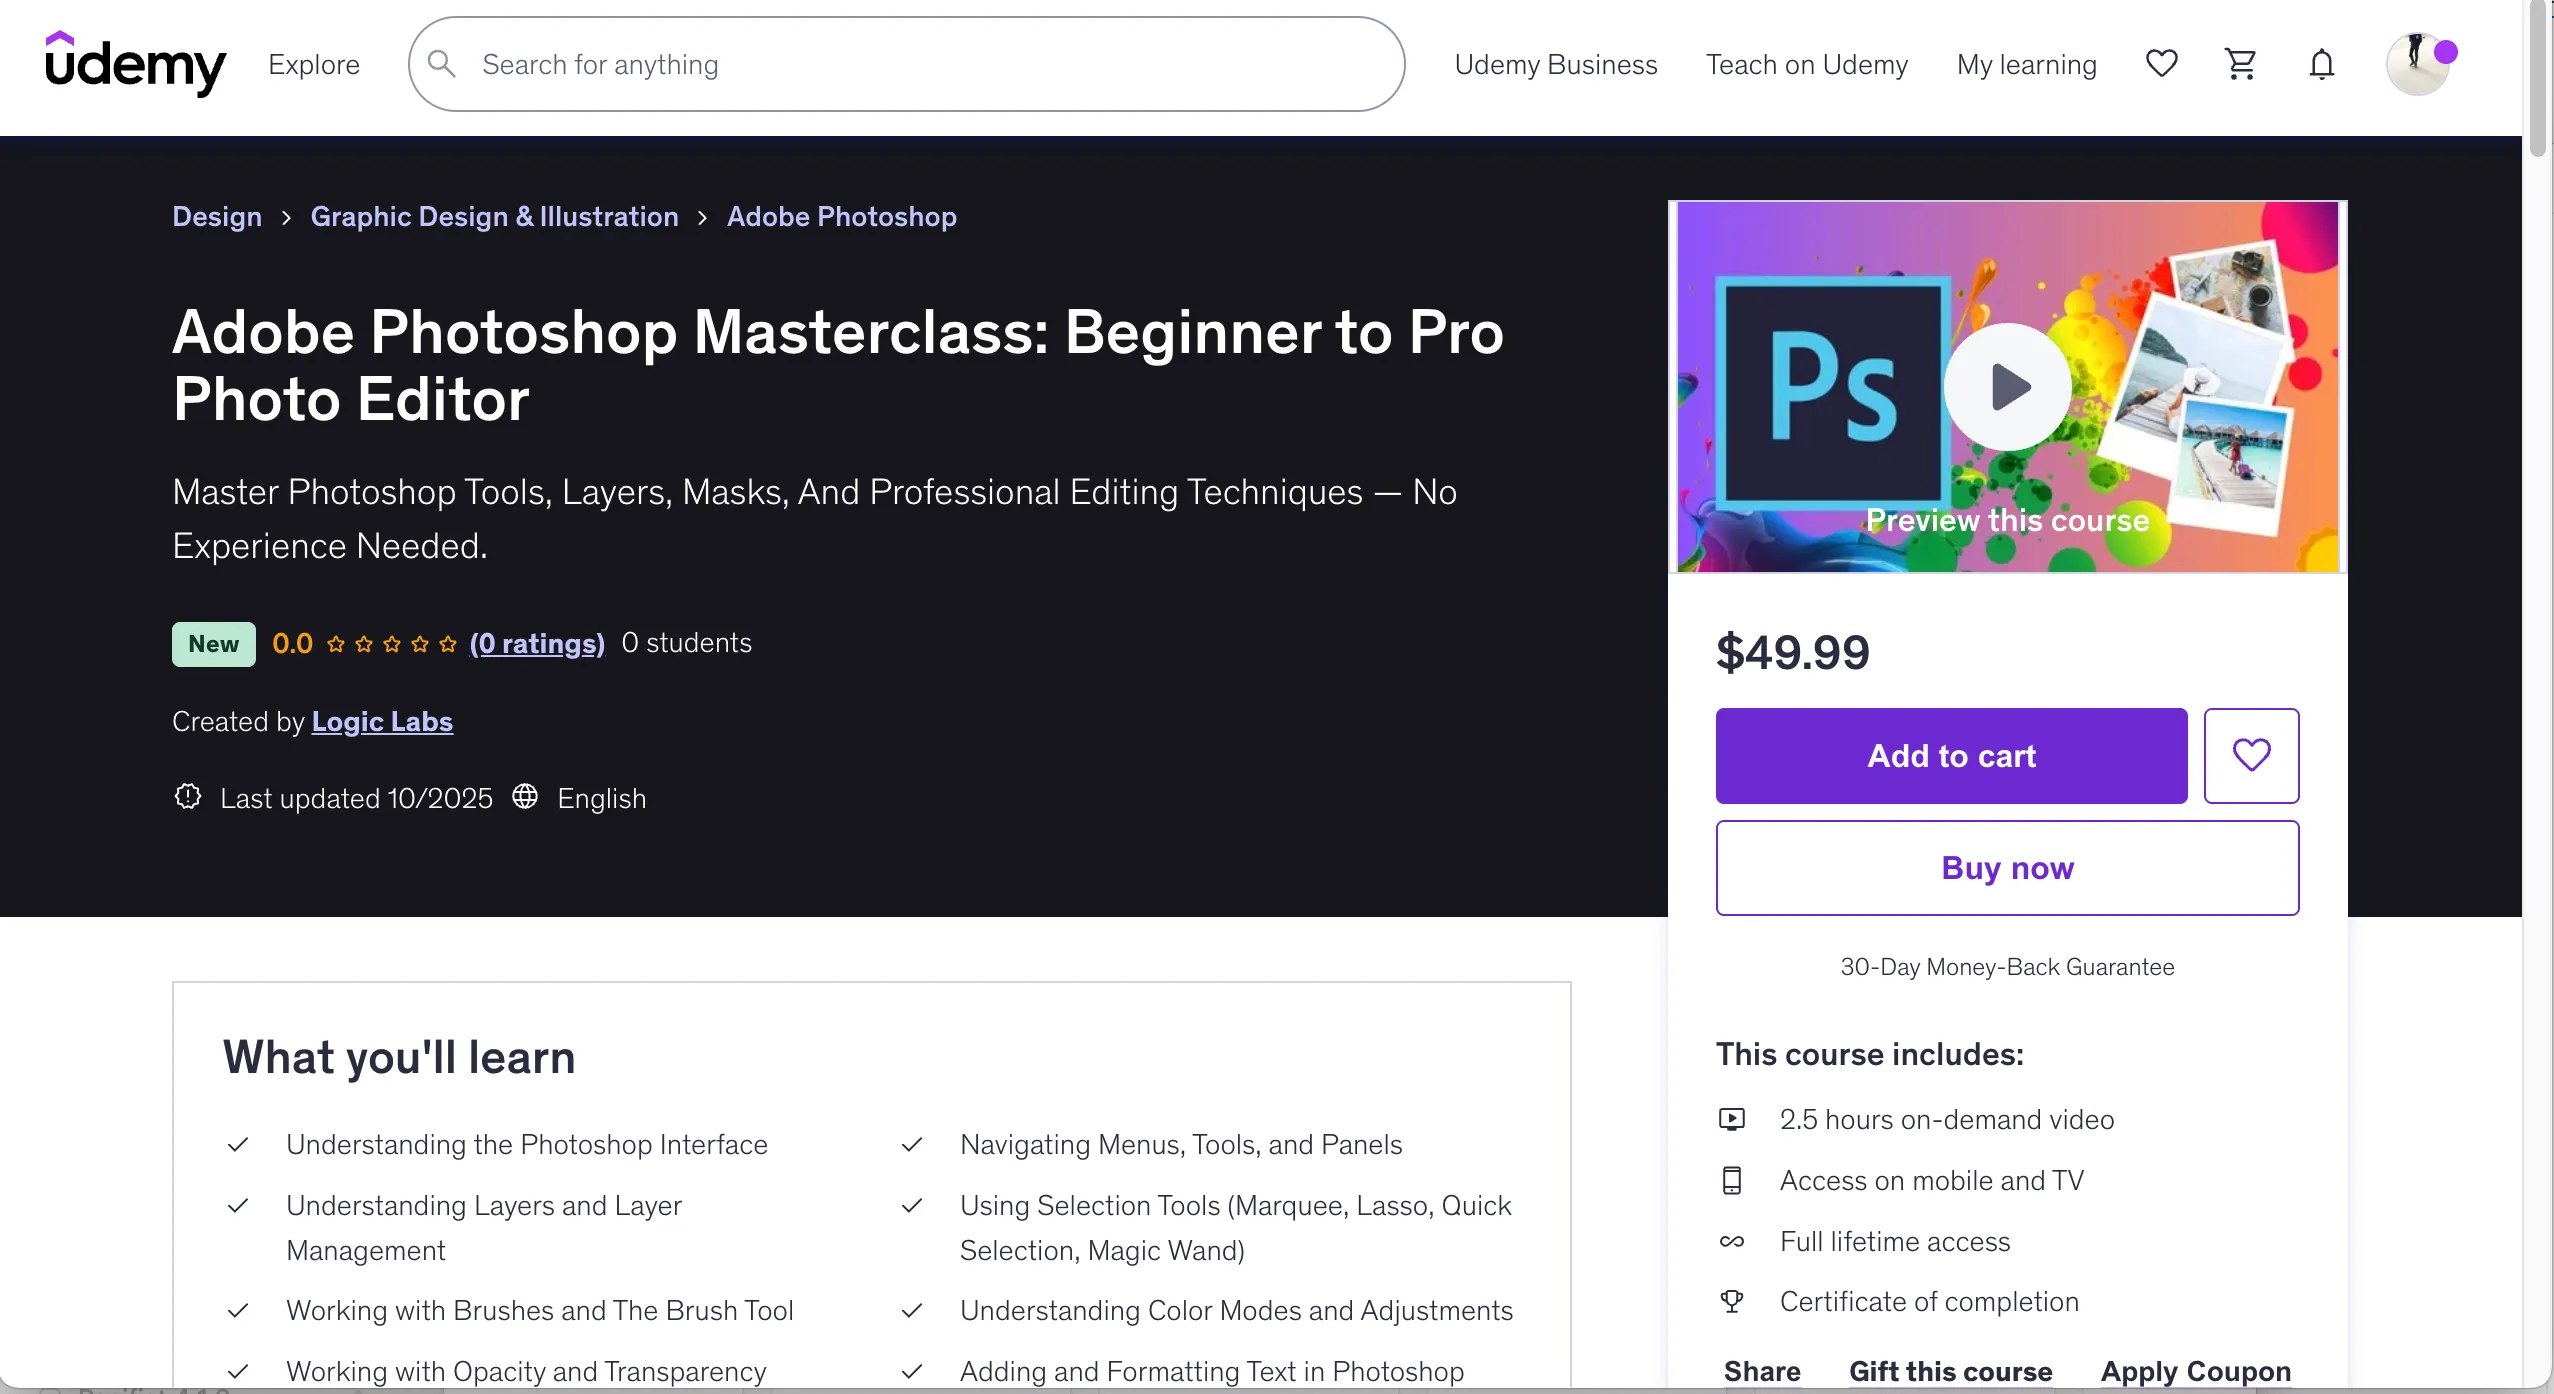
Task: Play the course preview video
Action: (x=2007, y=387)
